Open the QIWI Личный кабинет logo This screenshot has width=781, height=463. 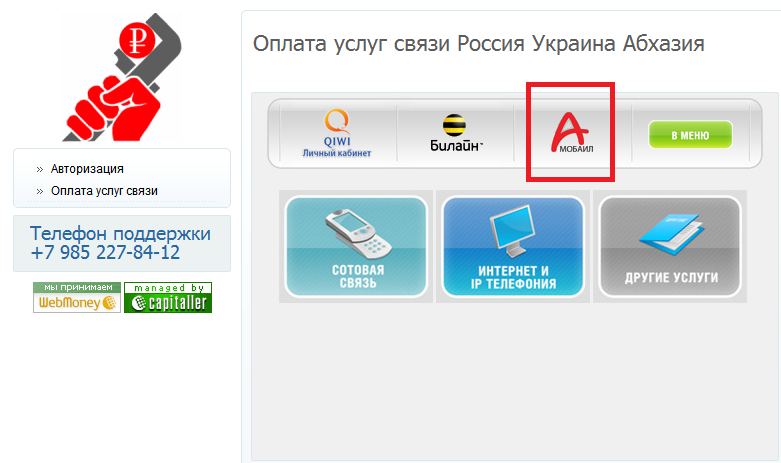[x=337, y=133]
